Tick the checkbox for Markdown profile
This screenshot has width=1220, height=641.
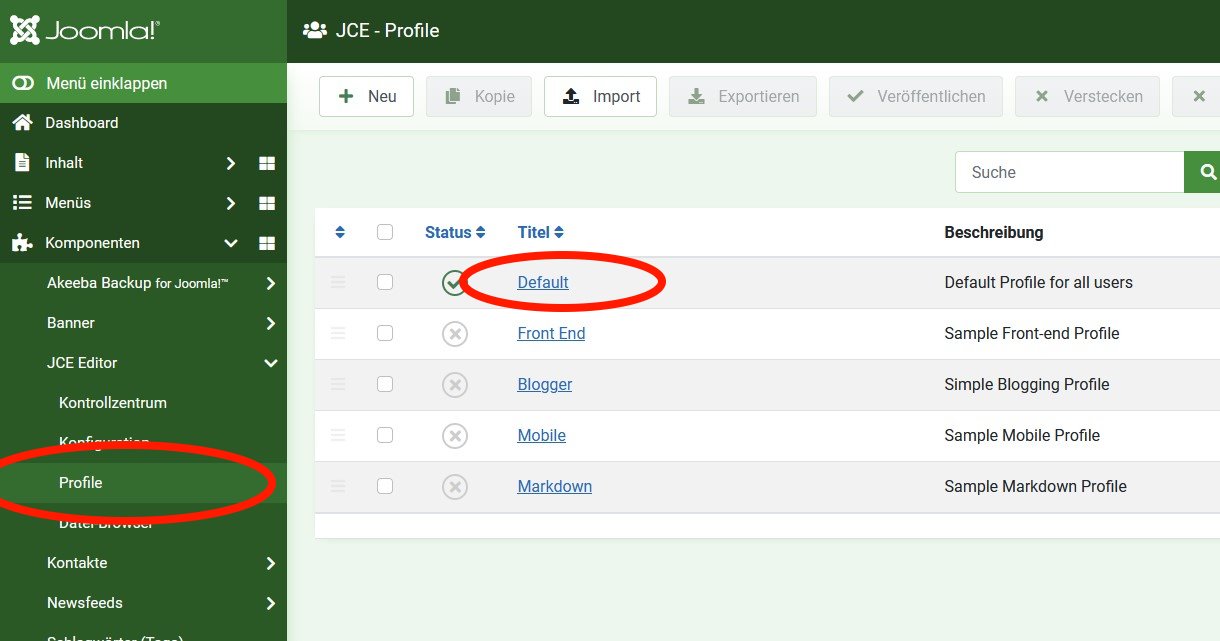coord(385,486)
